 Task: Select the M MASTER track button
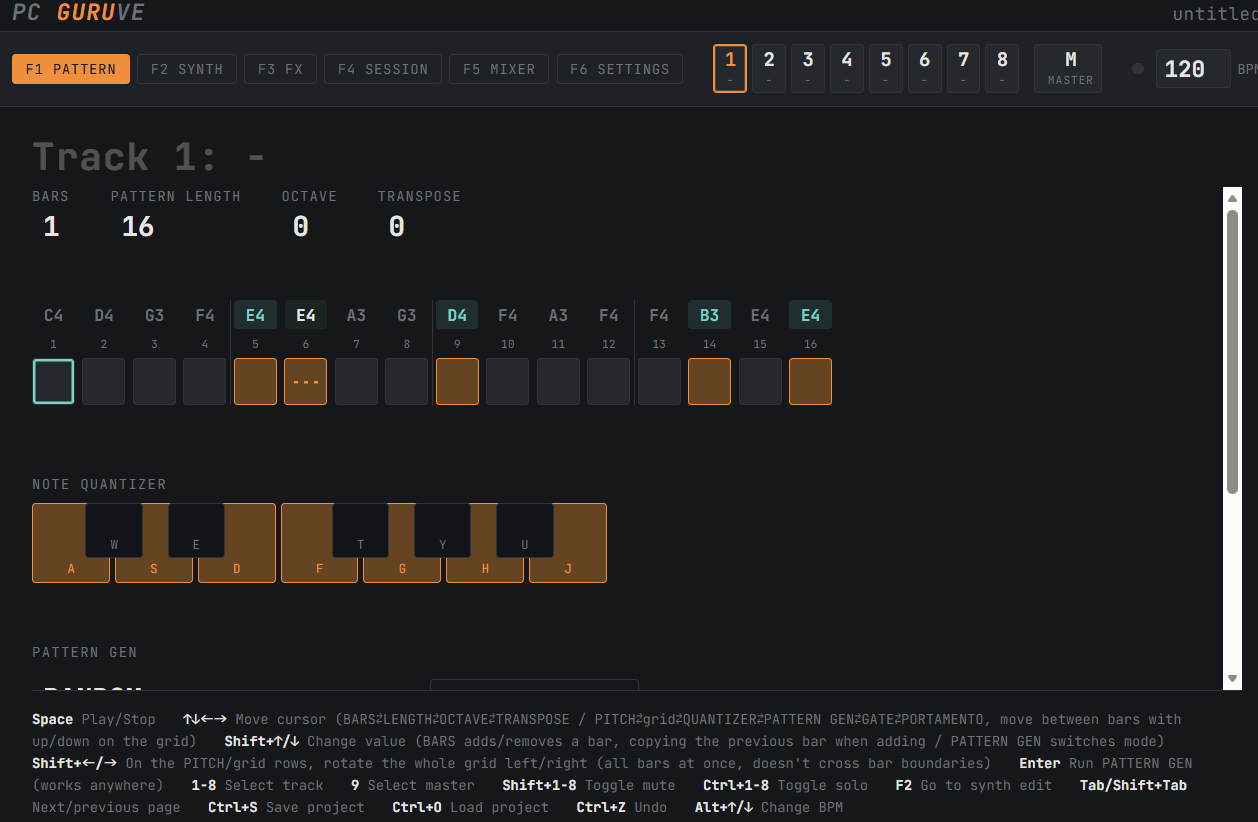click(x=1068, y=68)
